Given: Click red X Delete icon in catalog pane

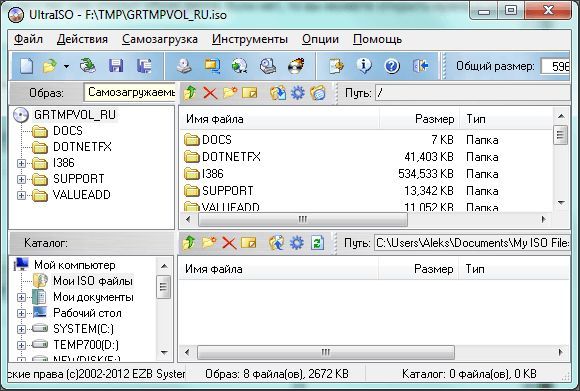Looking at the screenshot, I should click(x=229, y=243).
